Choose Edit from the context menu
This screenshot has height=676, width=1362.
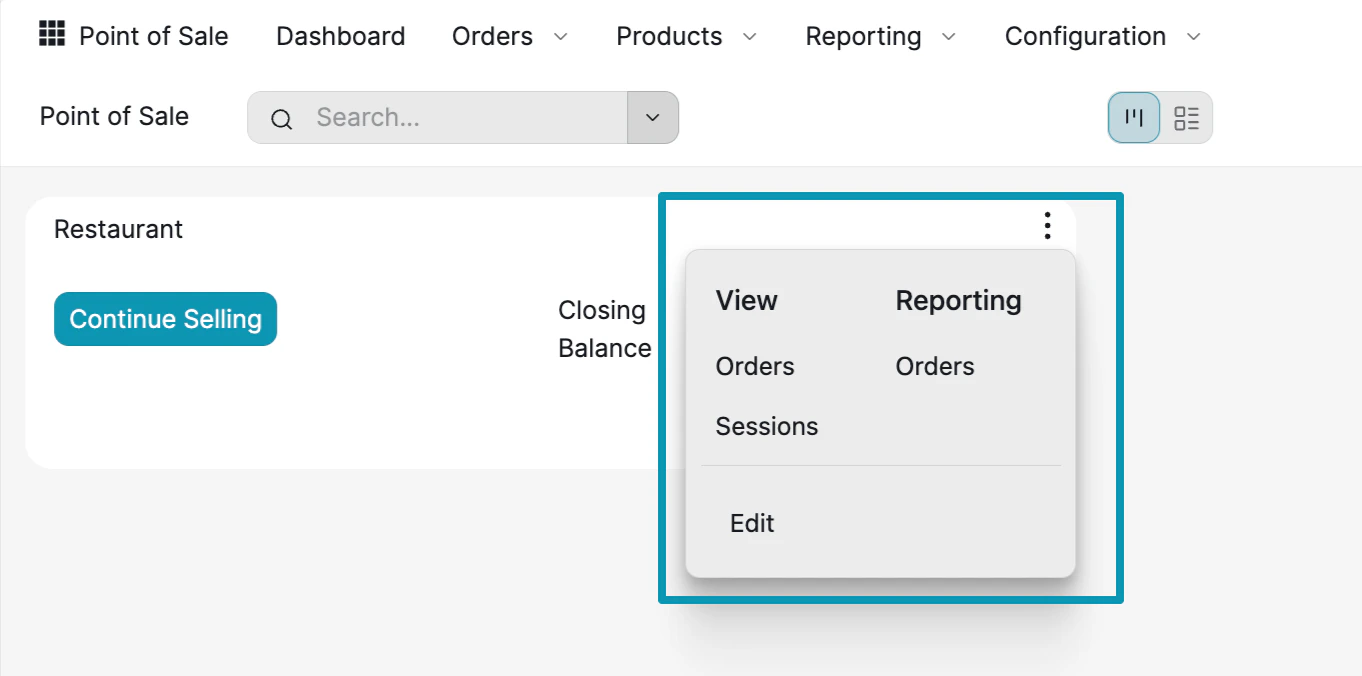[752, 523]
